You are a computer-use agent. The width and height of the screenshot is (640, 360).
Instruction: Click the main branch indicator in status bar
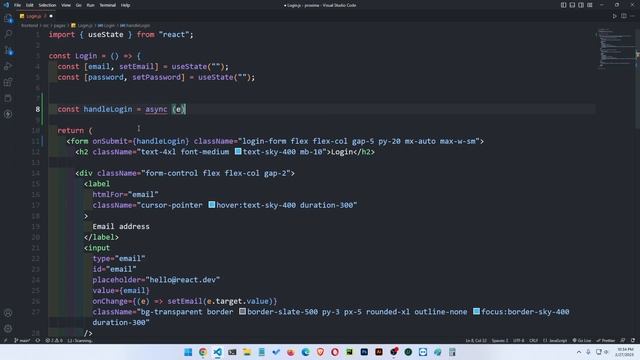(x=22, y=340)
